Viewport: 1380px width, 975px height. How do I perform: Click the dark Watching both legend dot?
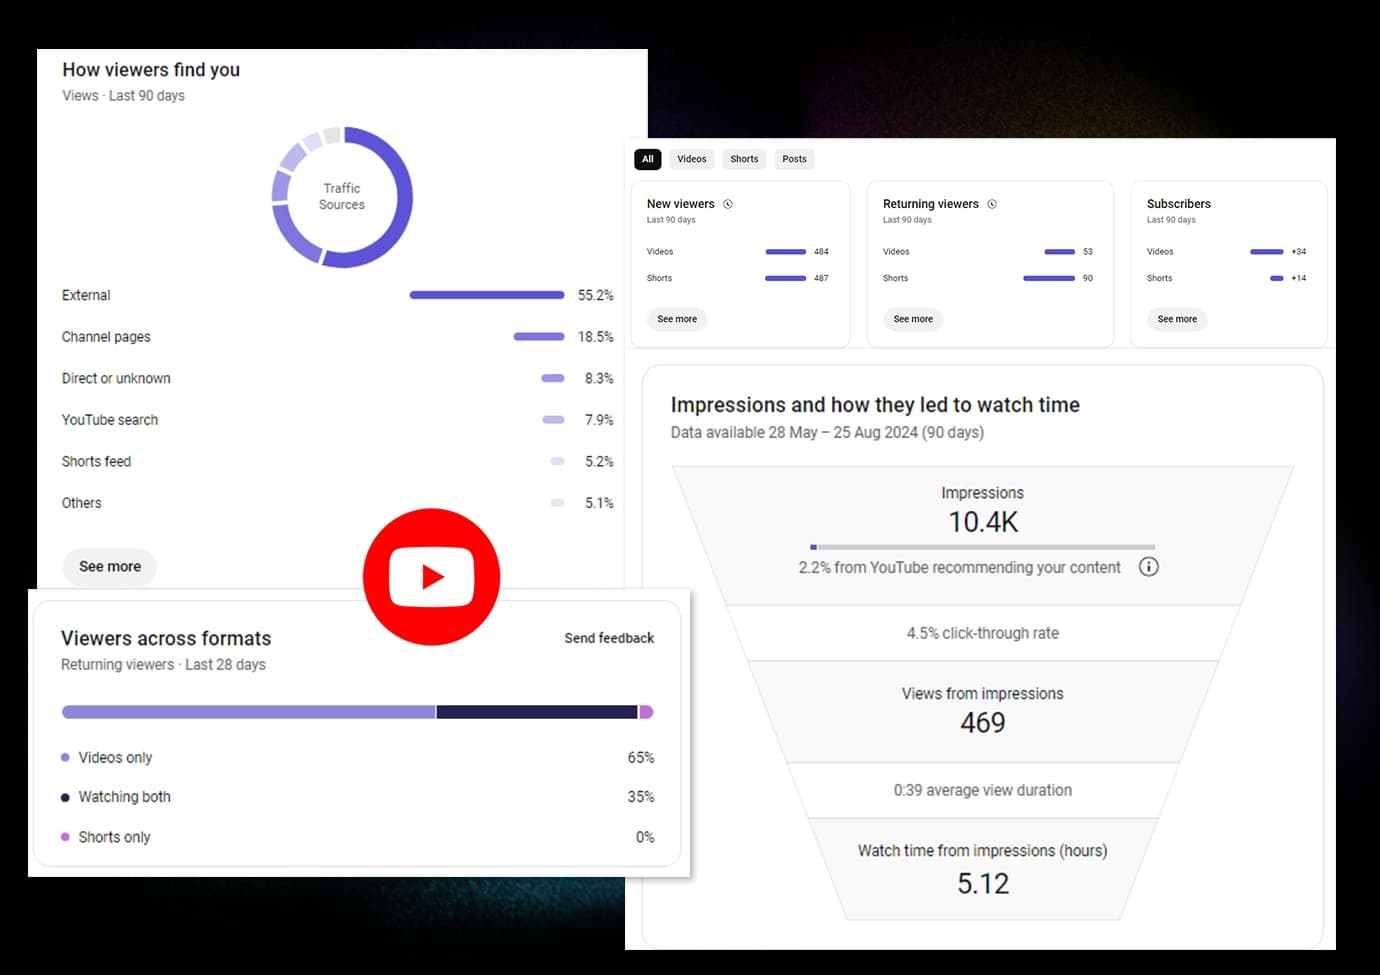65,797
